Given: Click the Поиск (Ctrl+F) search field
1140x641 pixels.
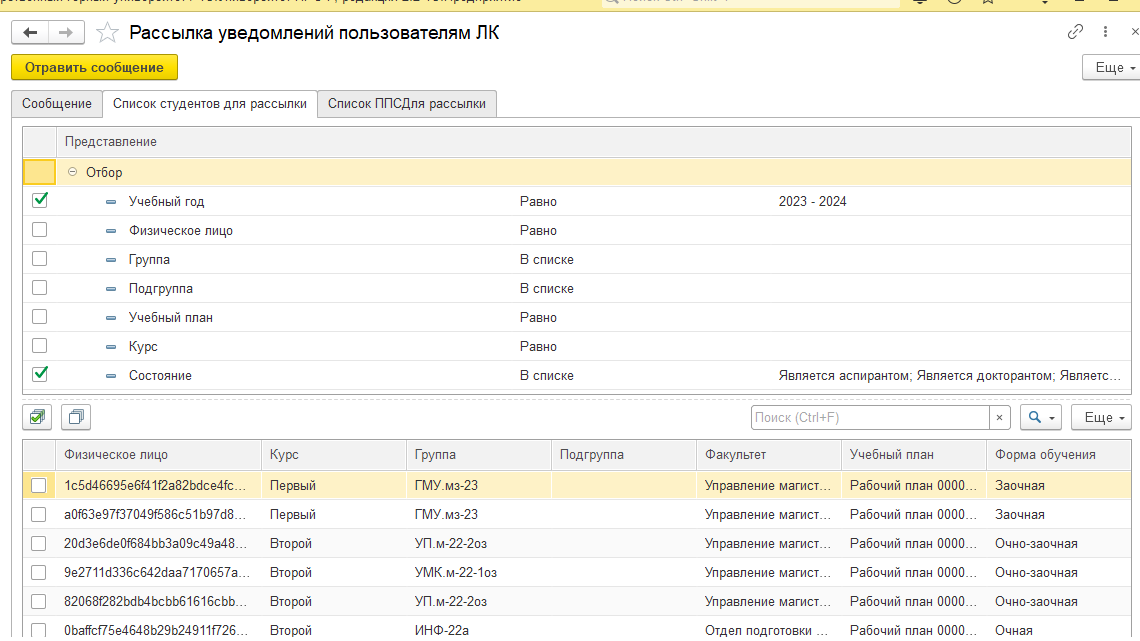Looking at the screenshot, I should (x=870, y=417).
